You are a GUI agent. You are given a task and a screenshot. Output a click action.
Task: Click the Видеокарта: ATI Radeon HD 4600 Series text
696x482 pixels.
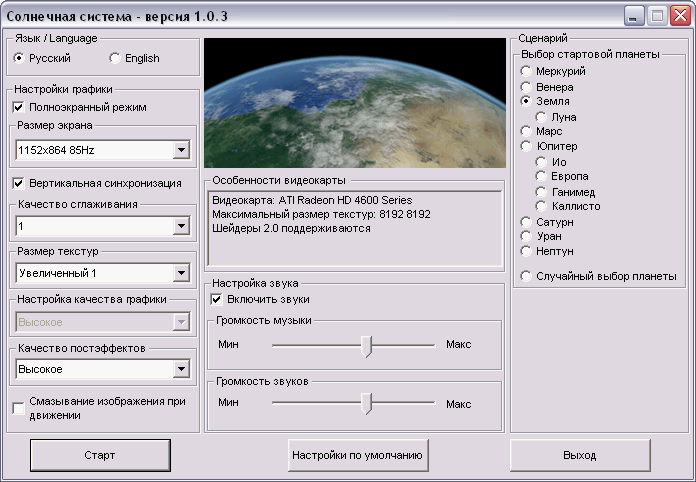(312, 200)
